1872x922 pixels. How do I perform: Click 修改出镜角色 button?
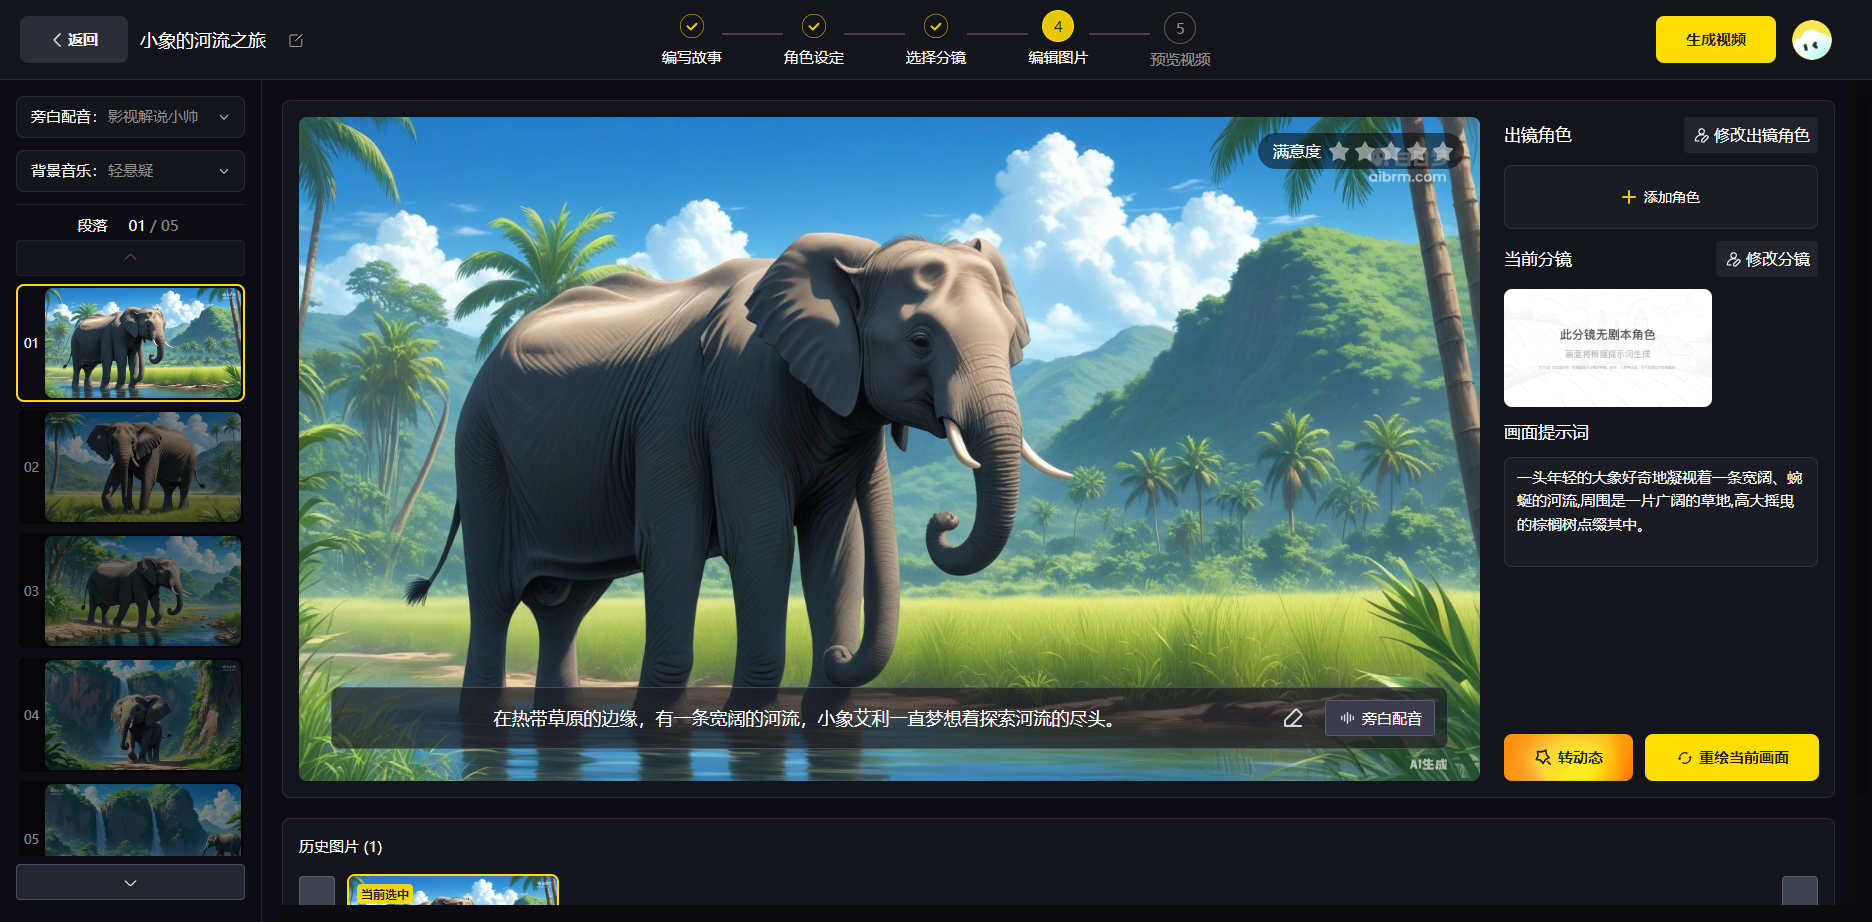click(1751, 135)
